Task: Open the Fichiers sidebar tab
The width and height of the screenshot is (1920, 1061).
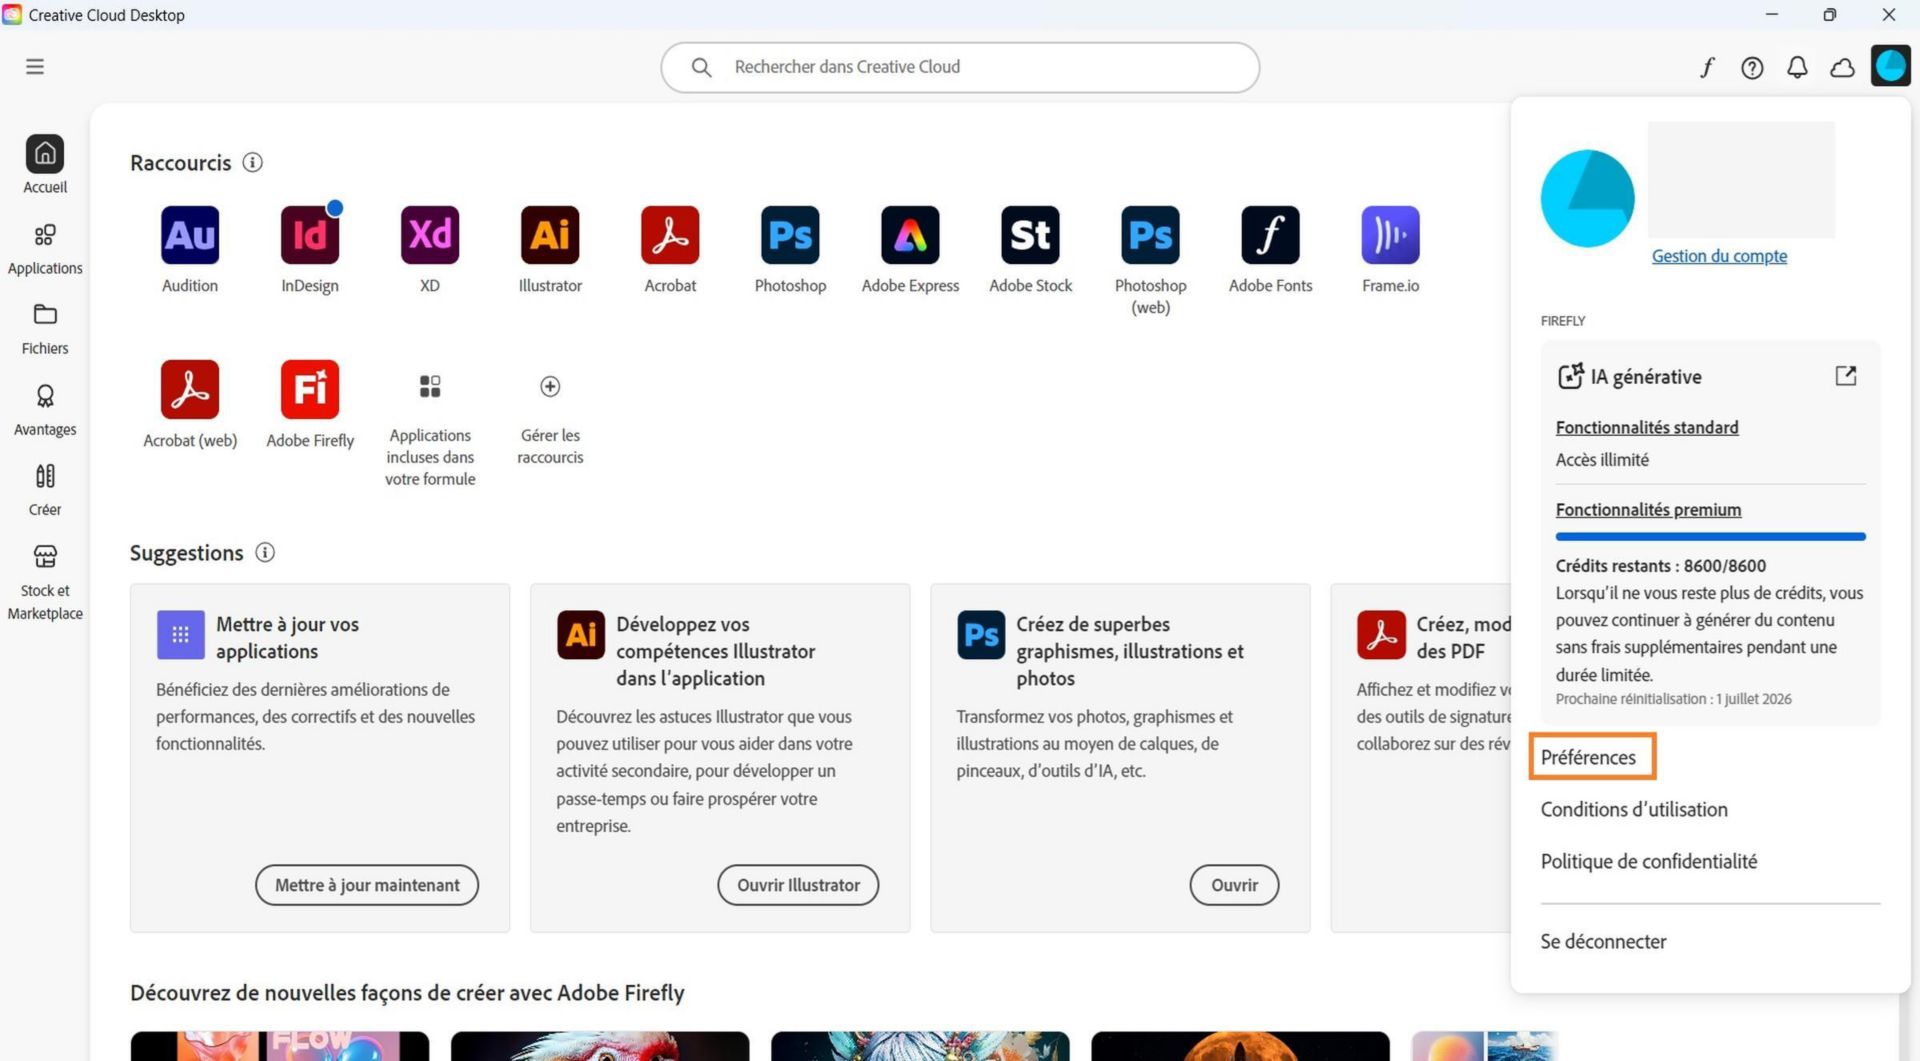Action: point(45,329)
